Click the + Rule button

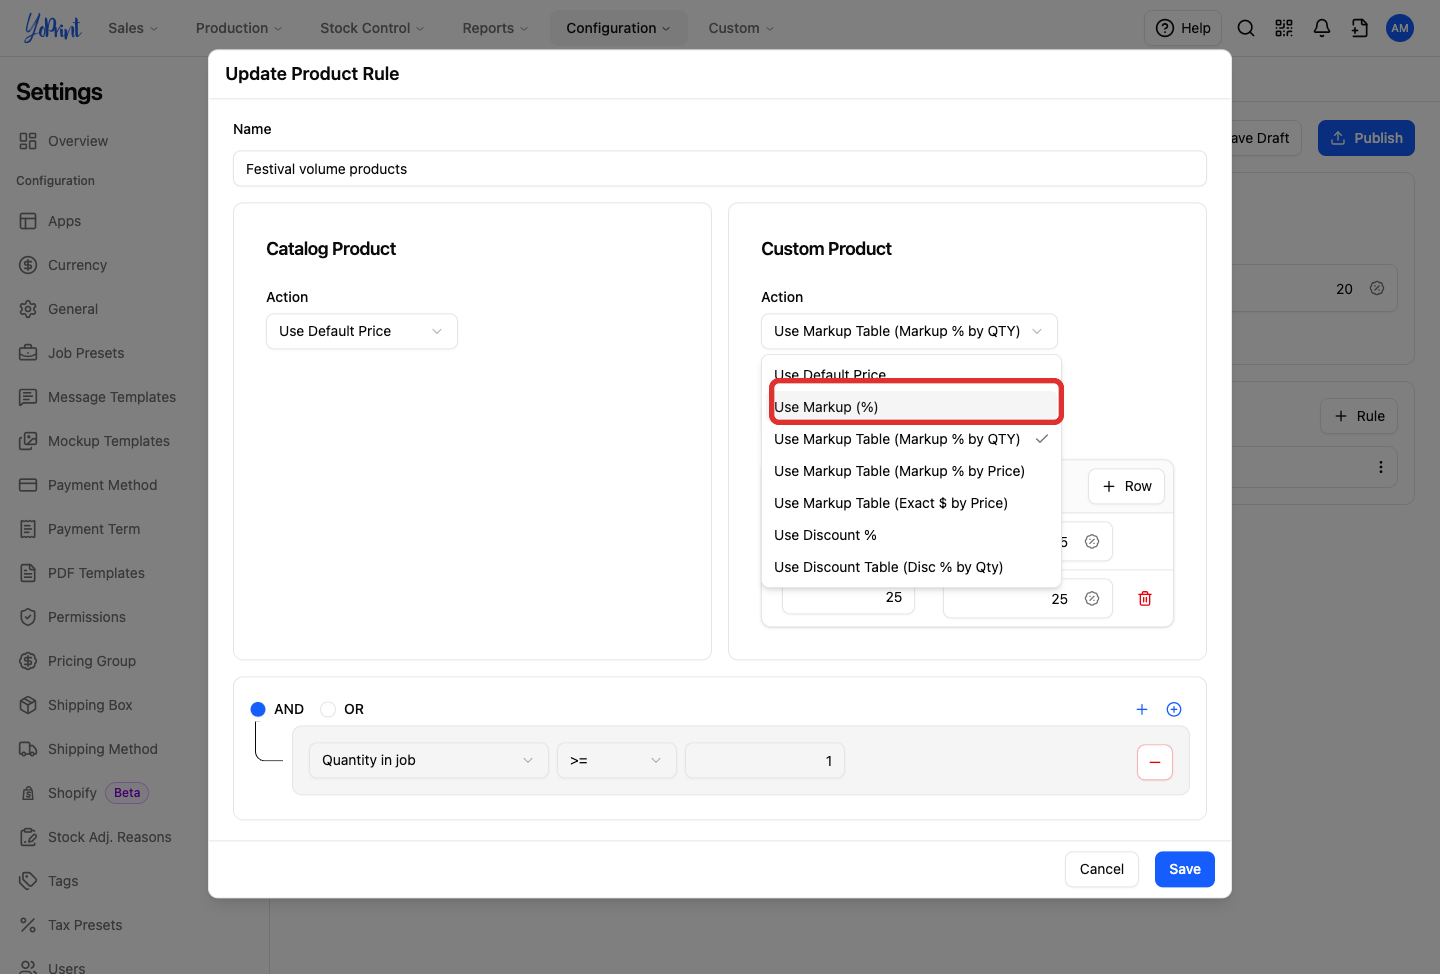coord(1359,416)
